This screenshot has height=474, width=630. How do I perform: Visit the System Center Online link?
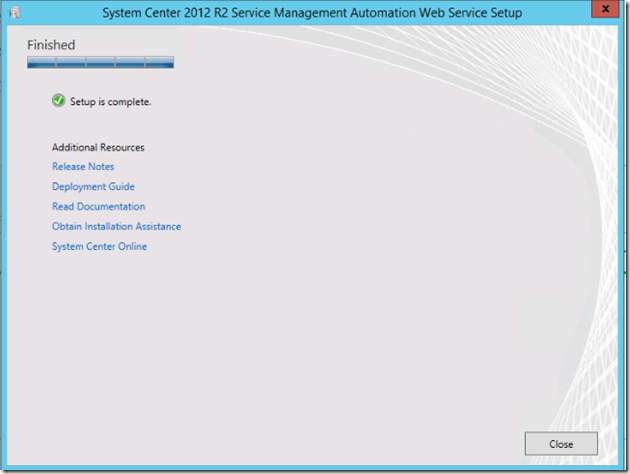pyautogui.click(x=99, y=247)
